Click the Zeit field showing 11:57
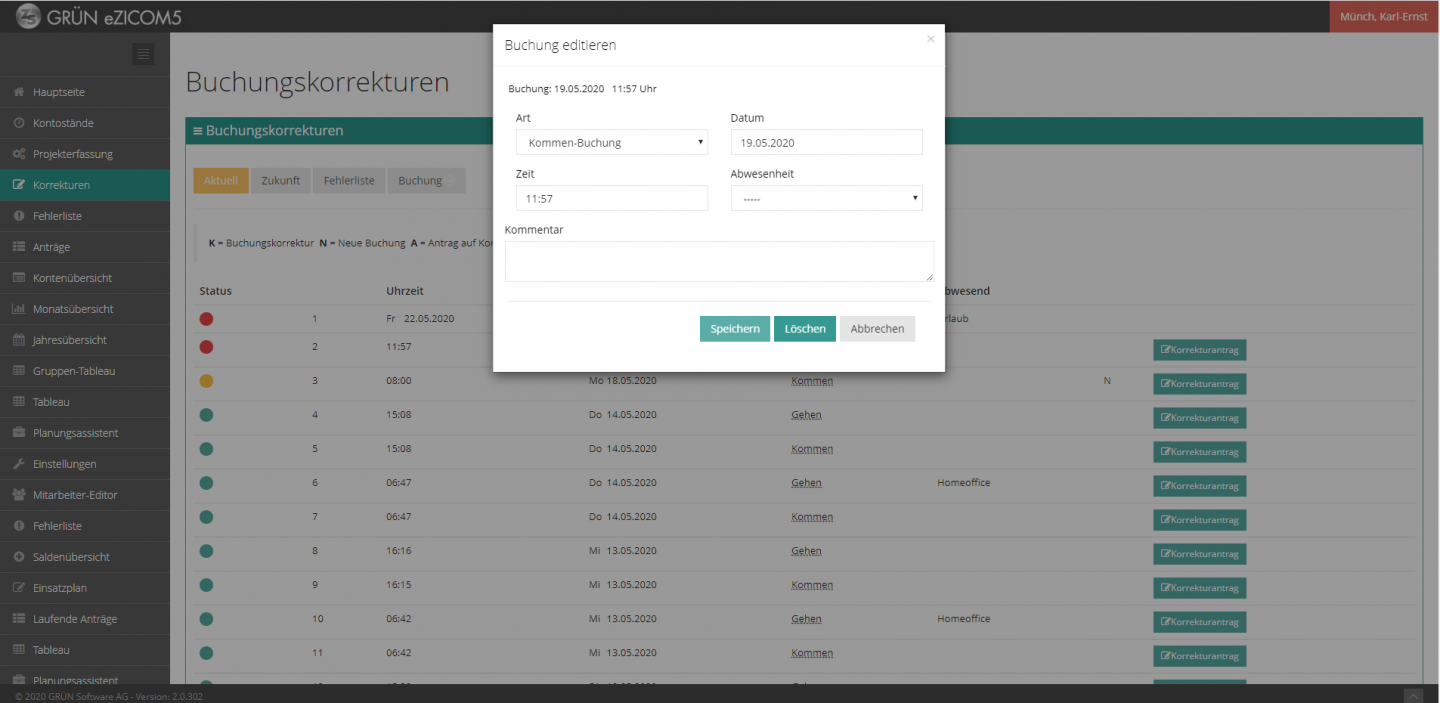 pyautogui.click(x=612, y=198)
